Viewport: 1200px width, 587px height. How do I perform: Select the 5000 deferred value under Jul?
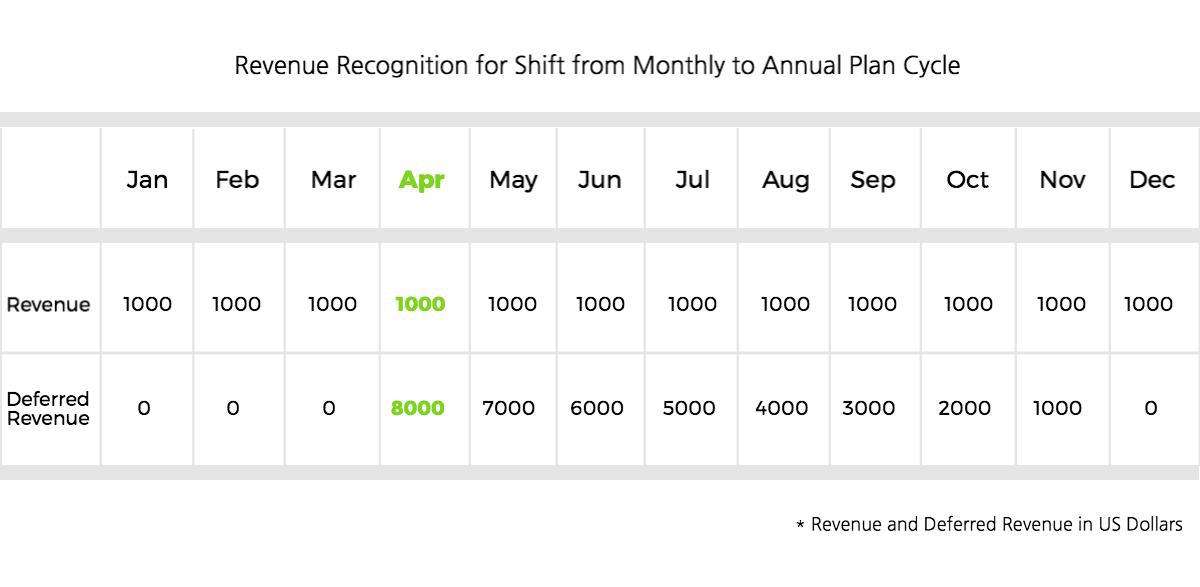pos(689,408)
